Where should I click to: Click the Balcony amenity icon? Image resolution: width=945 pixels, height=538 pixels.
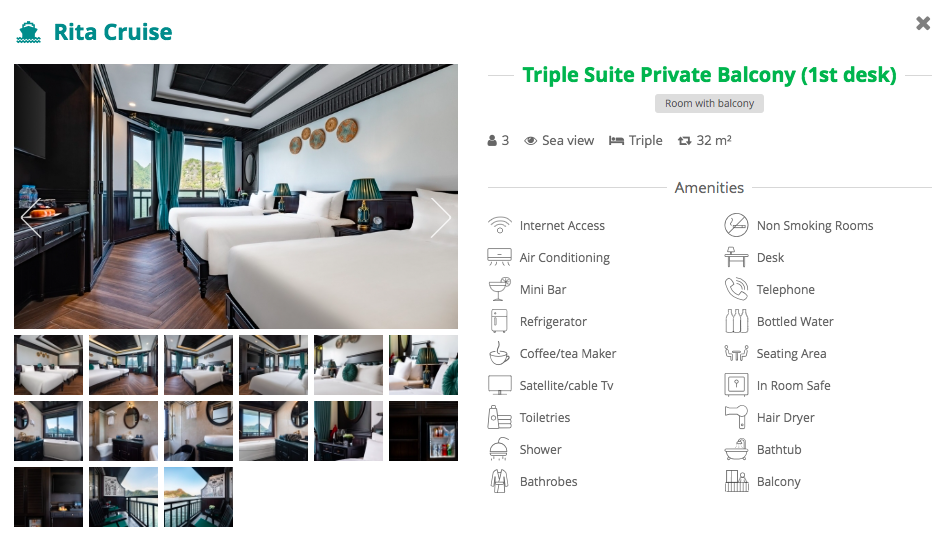736,481
